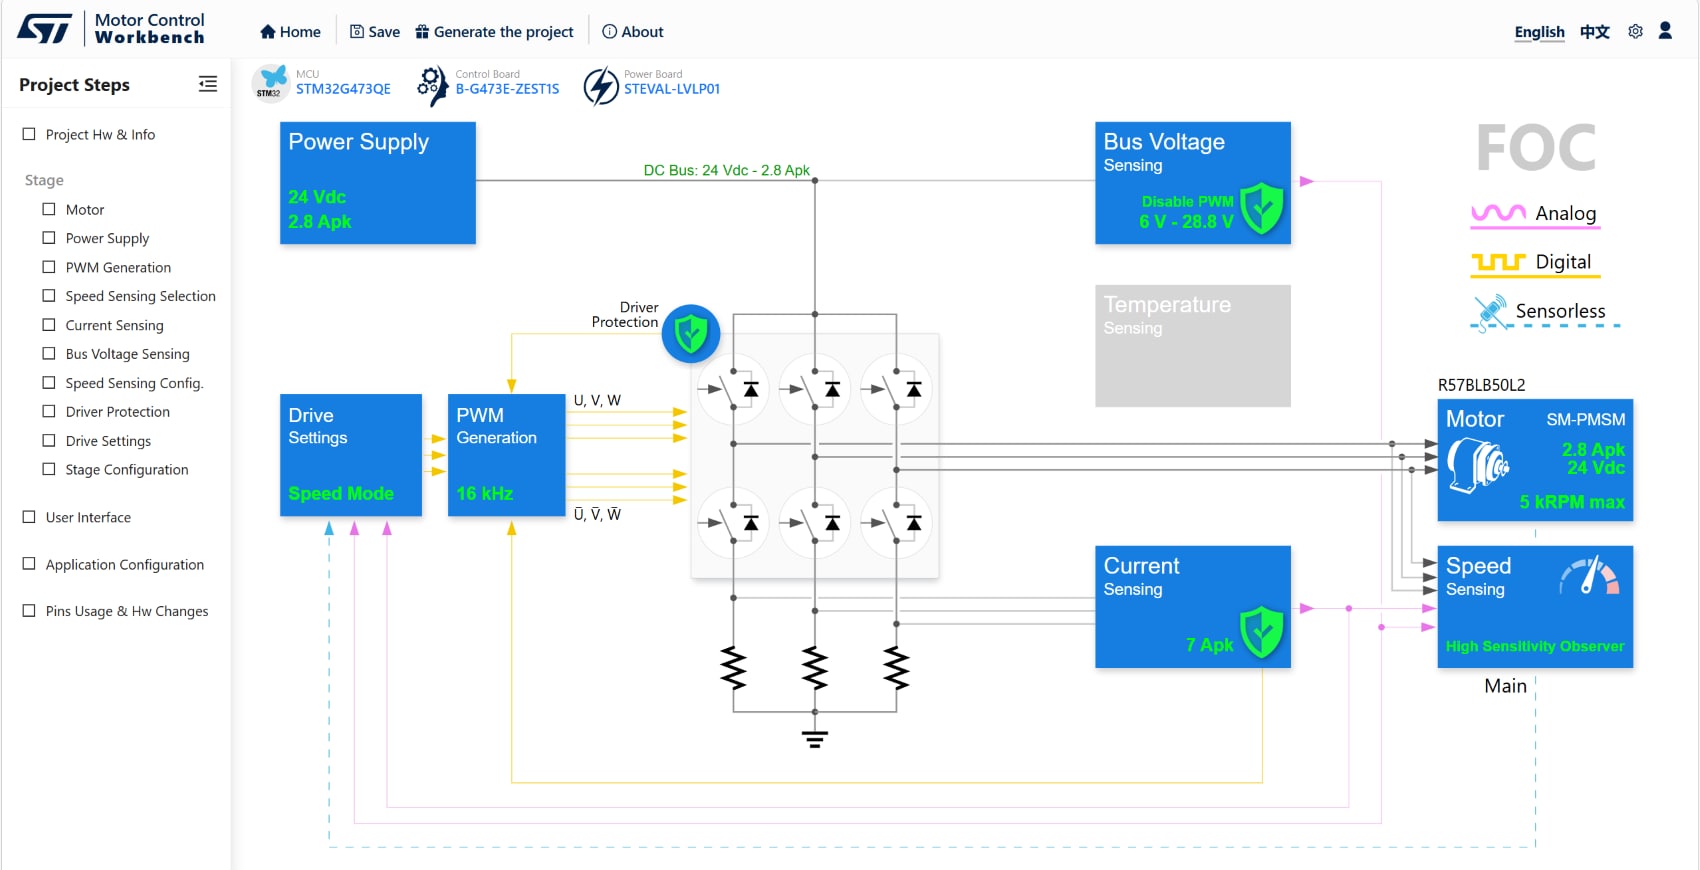Click the rightmost shunt resistor symbol
This screenshot has height=870, width=1700.
pyautogui.click(x=896, y=667)
